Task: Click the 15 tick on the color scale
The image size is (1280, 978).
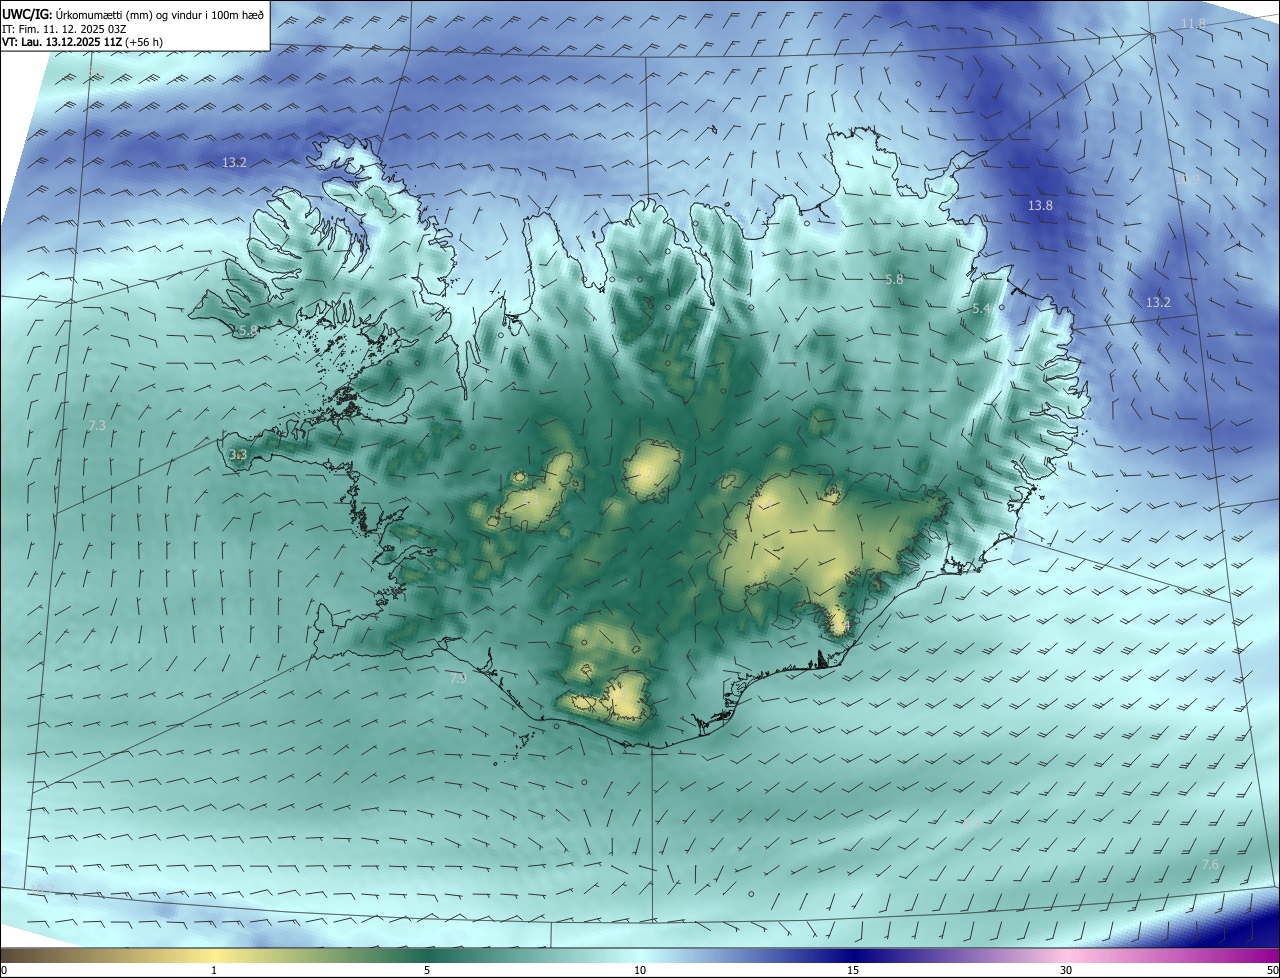Action: [x=853, y=971]
